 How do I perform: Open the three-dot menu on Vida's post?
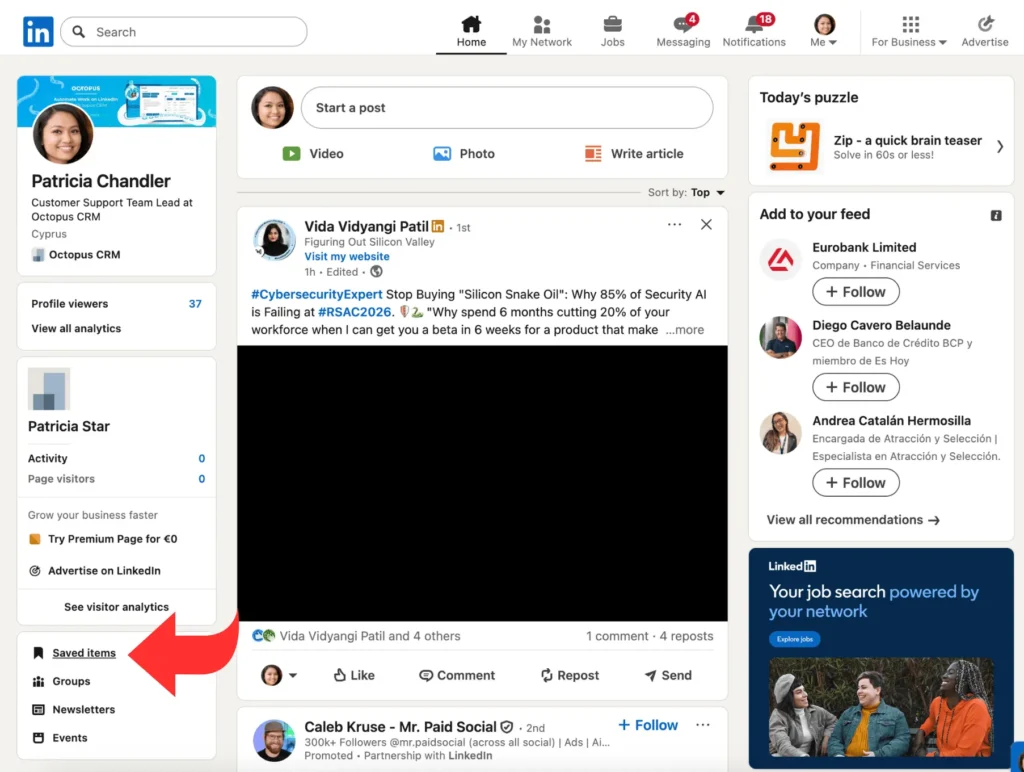point(675,225)
